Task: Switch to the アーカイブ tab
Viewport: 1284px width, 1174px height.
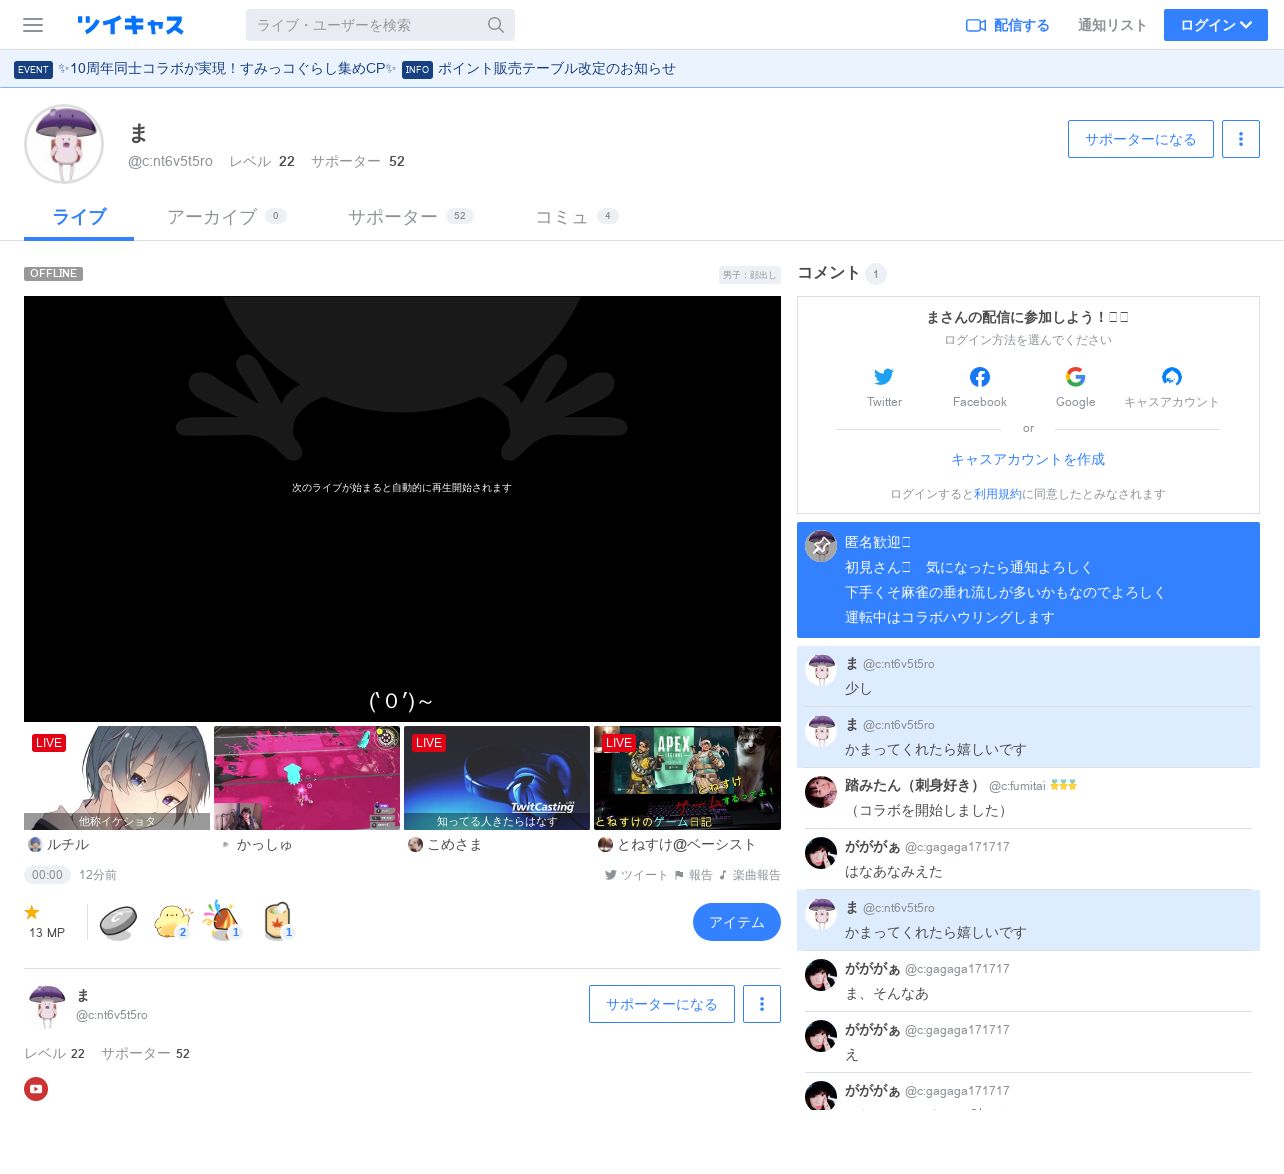Action: (226, 217)
